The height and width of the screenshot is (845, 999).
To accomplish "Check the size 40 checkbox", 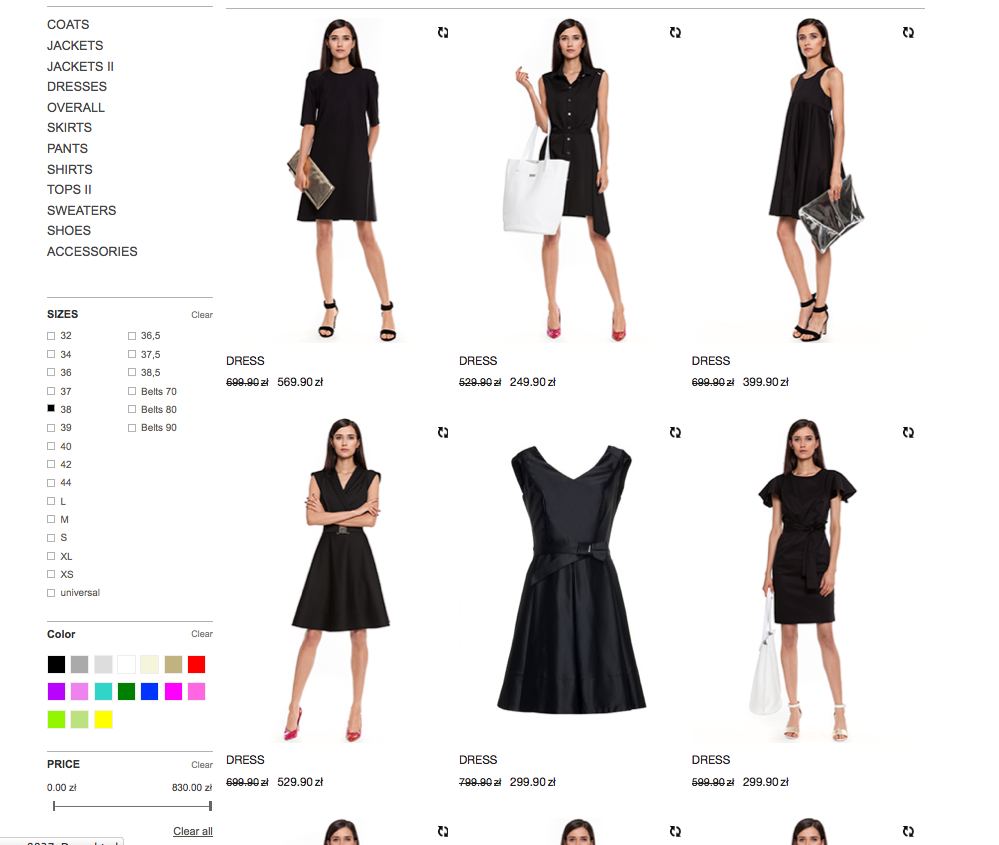I will point(51,446).
